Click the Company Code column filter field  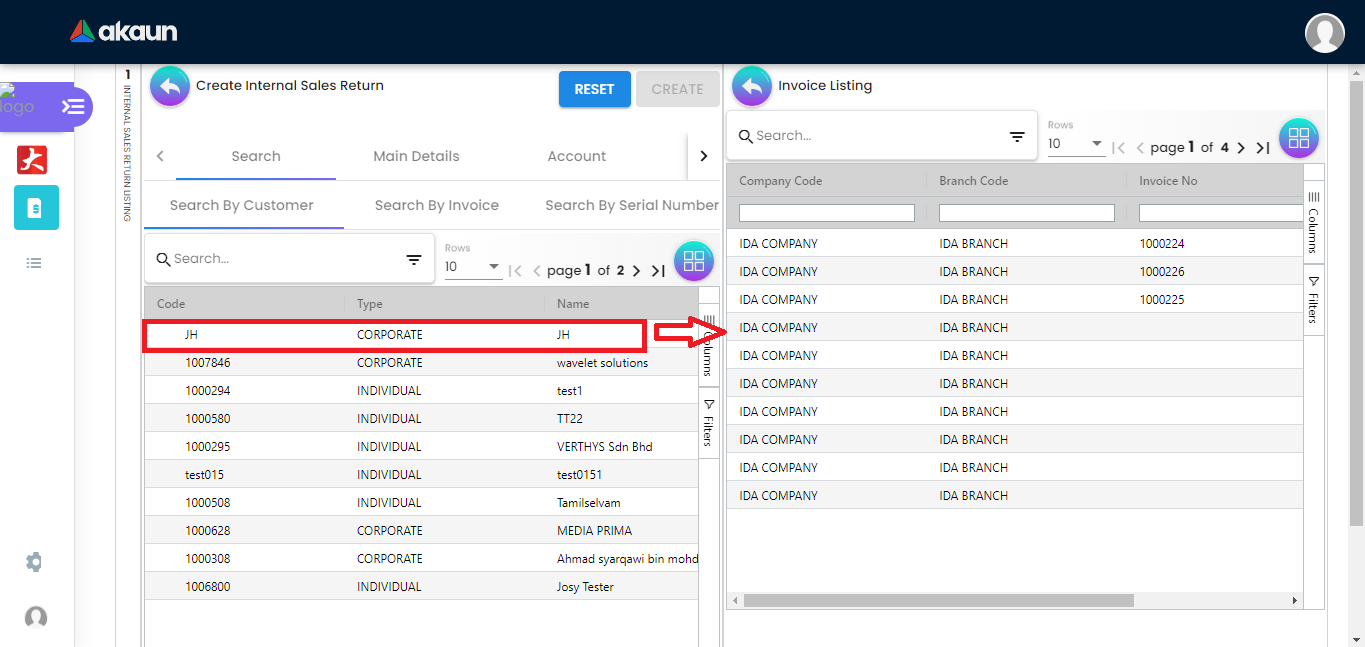pos(826,213)
